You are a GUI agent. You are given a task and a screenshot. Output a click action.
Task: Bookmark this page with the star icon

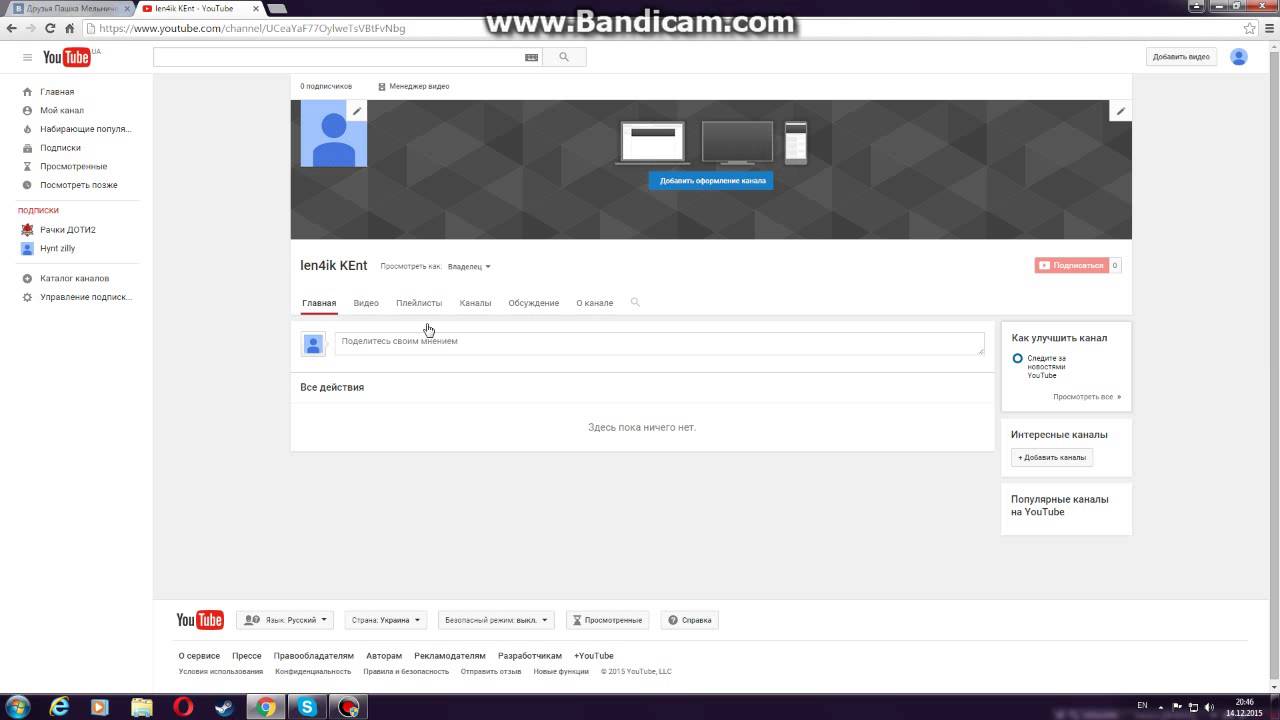[x=1249, y=28]
